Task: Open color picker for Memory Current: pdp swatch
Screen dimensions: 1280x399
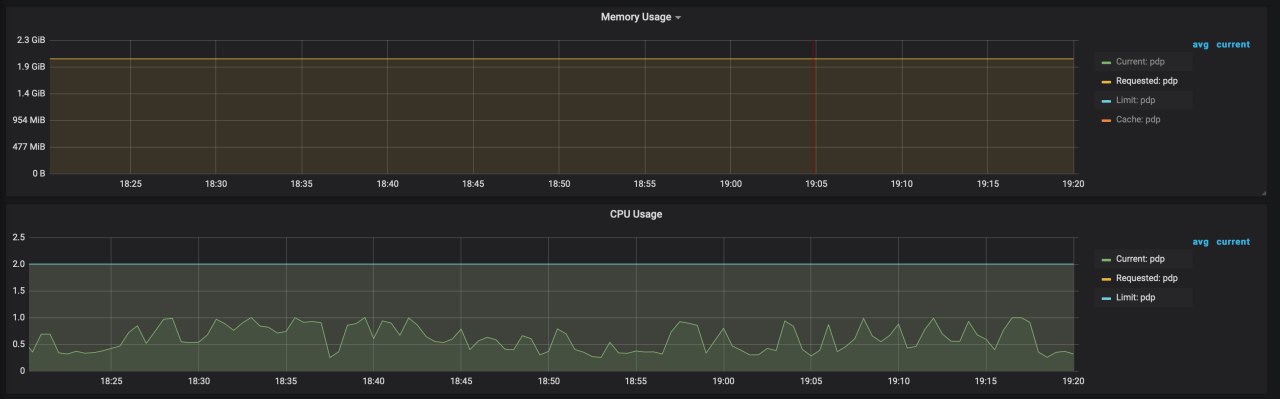Action: (x=1106, y=62)
